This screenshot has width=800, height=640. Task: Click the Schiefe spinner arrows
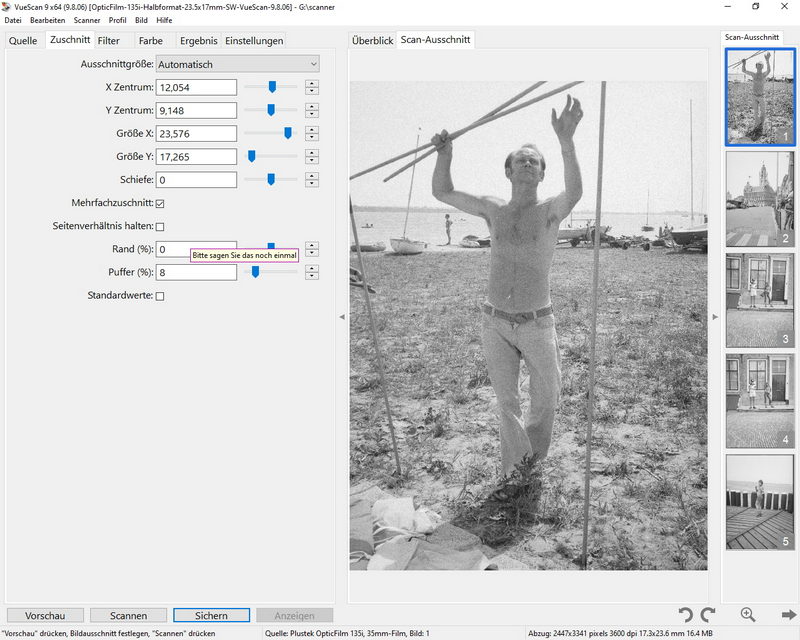312,180
